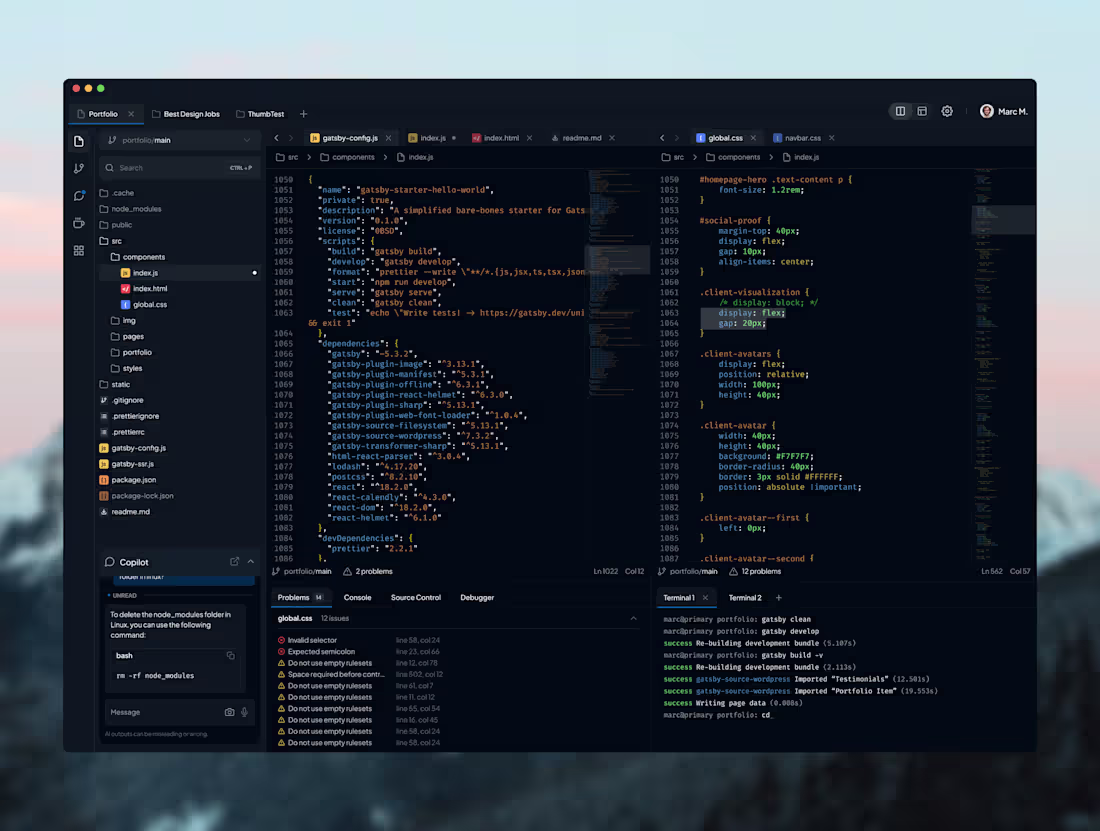Toggle the split editor layout icon
Image resolution: width=1100 pixels, height=831 pixels.
click(900, 111)
